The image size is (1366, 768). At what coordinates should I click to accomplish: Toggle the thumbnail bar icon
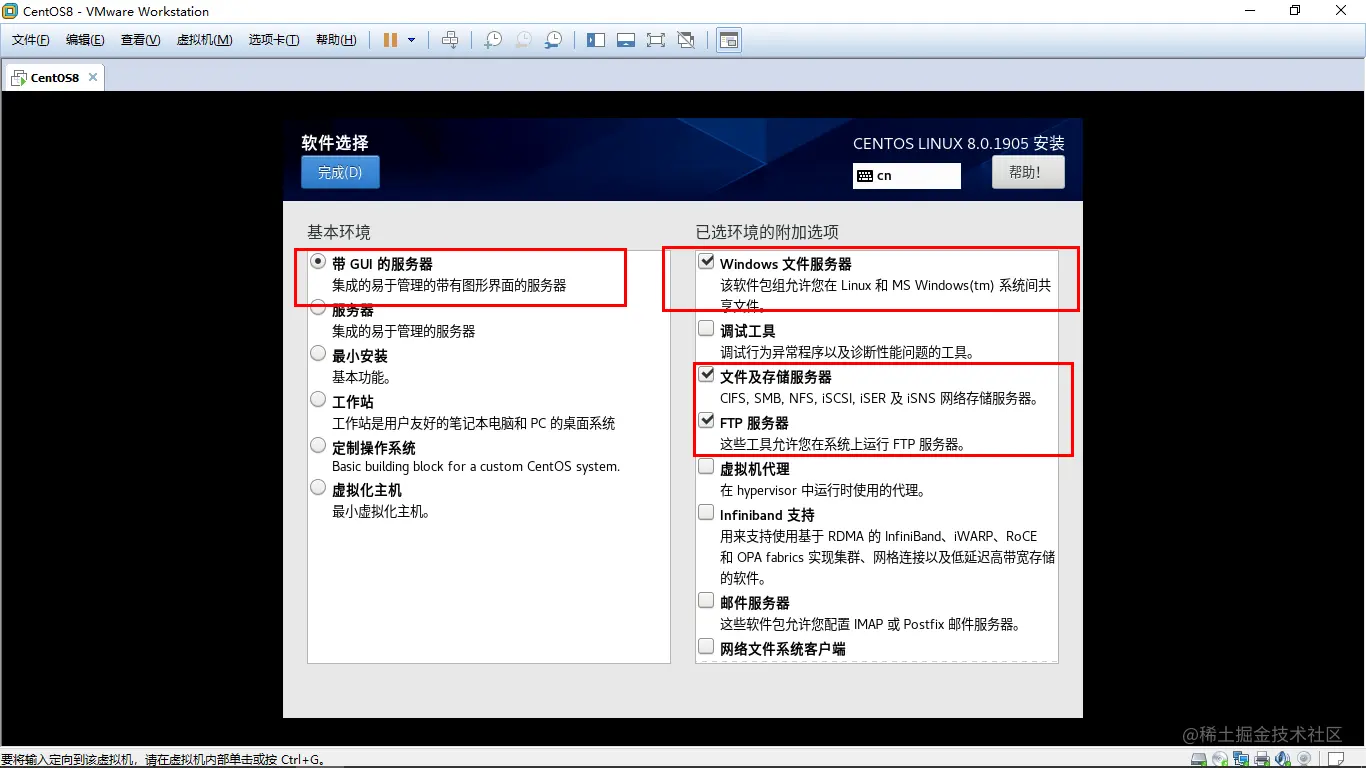tap(626, 40)
